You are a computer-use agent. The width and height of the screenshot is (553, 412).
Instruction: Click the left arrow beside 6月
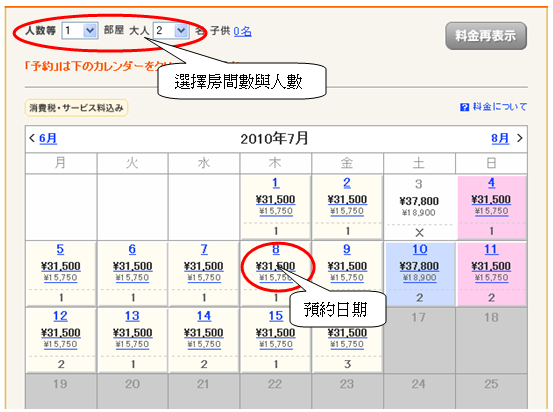(32, 138)
